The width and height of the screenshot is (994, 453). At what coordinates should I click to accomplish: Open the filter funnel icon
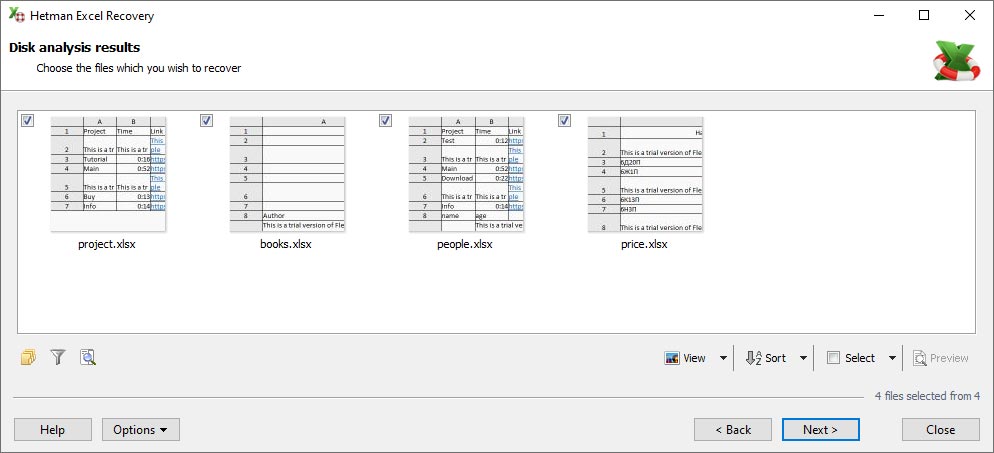pyautogui.click(x=58, y=358)
